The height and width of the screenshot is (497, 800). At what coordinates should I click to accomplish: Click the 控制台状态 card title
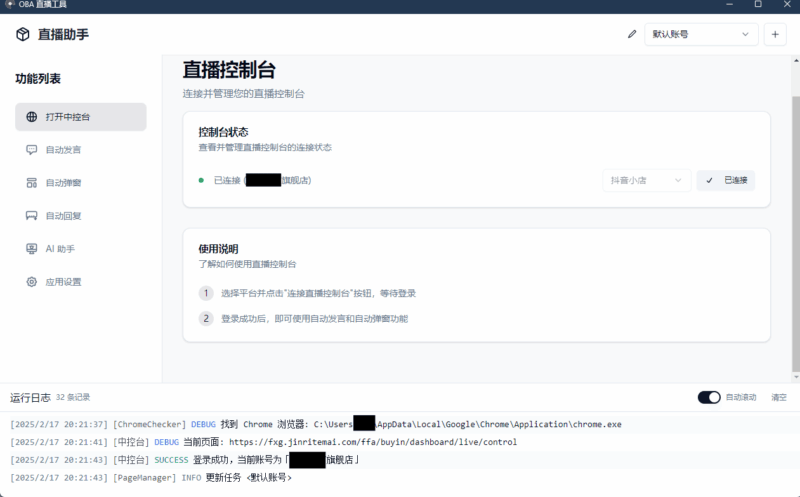point(223,132)
